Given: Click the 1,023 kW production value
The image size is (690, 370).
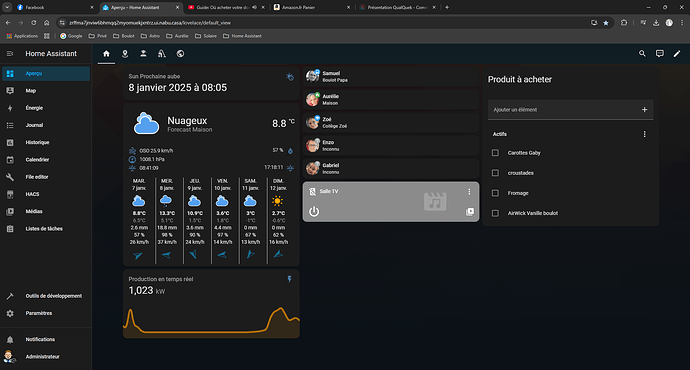Looking at the screenshot, I should (147, 290).
